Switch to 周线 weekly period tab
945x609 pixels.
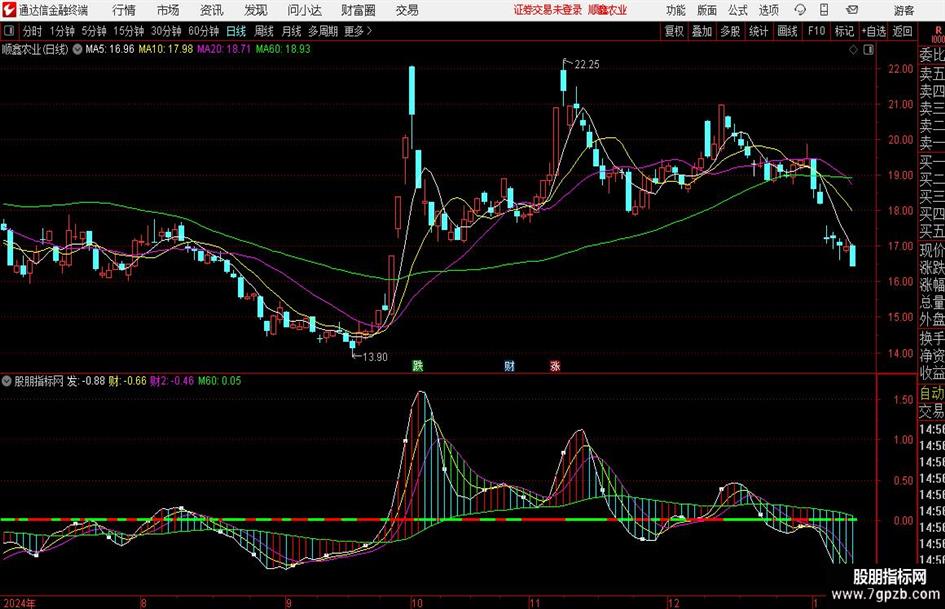(x=263, y=31)
